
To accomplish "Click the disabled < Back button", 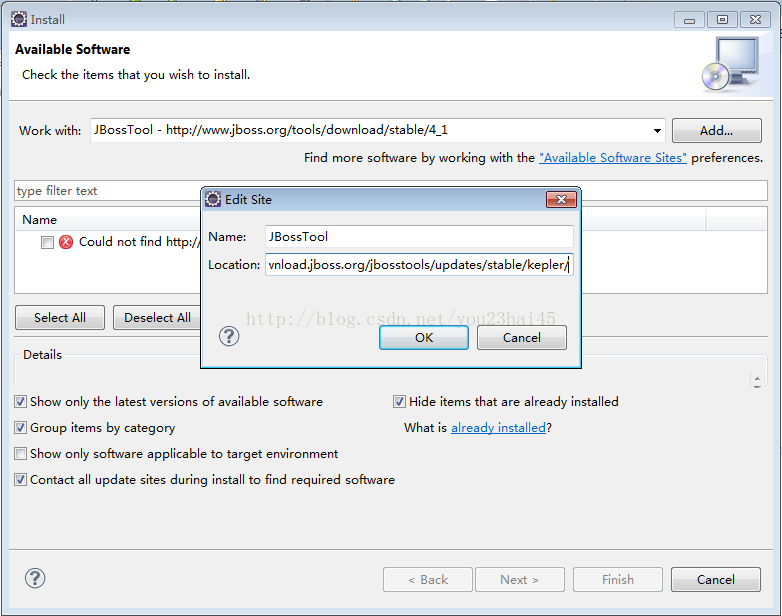I will point(428,580).
